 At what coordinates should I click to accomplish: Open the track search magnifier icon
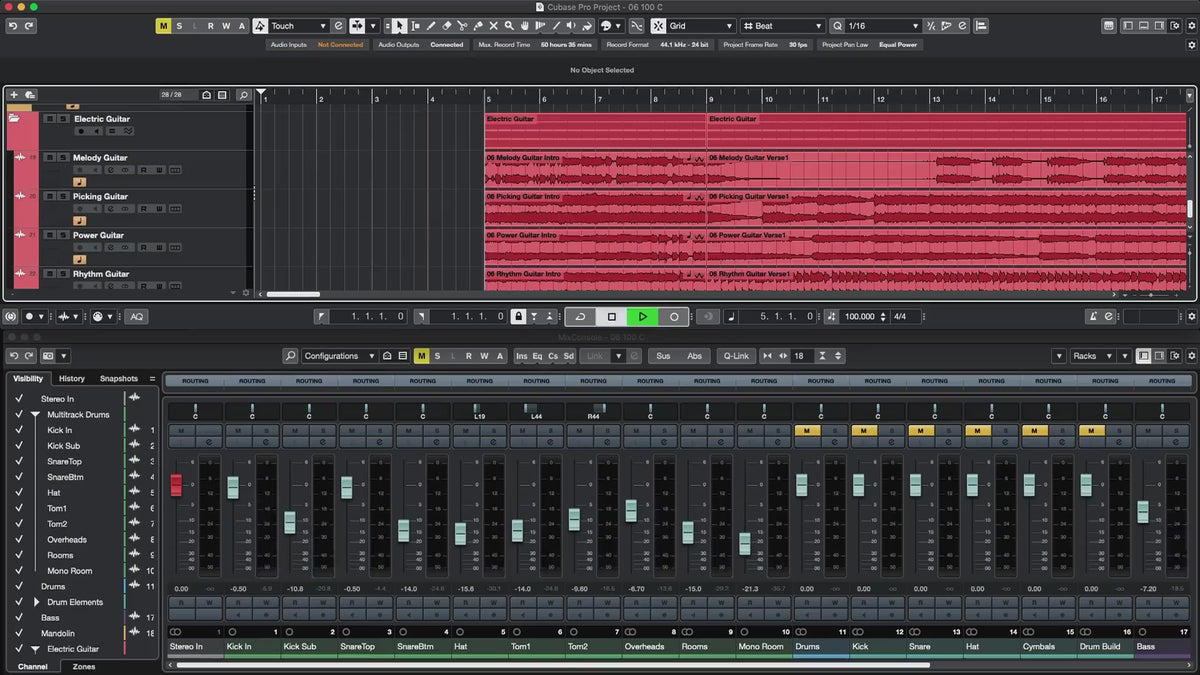[x=243, y=95]
